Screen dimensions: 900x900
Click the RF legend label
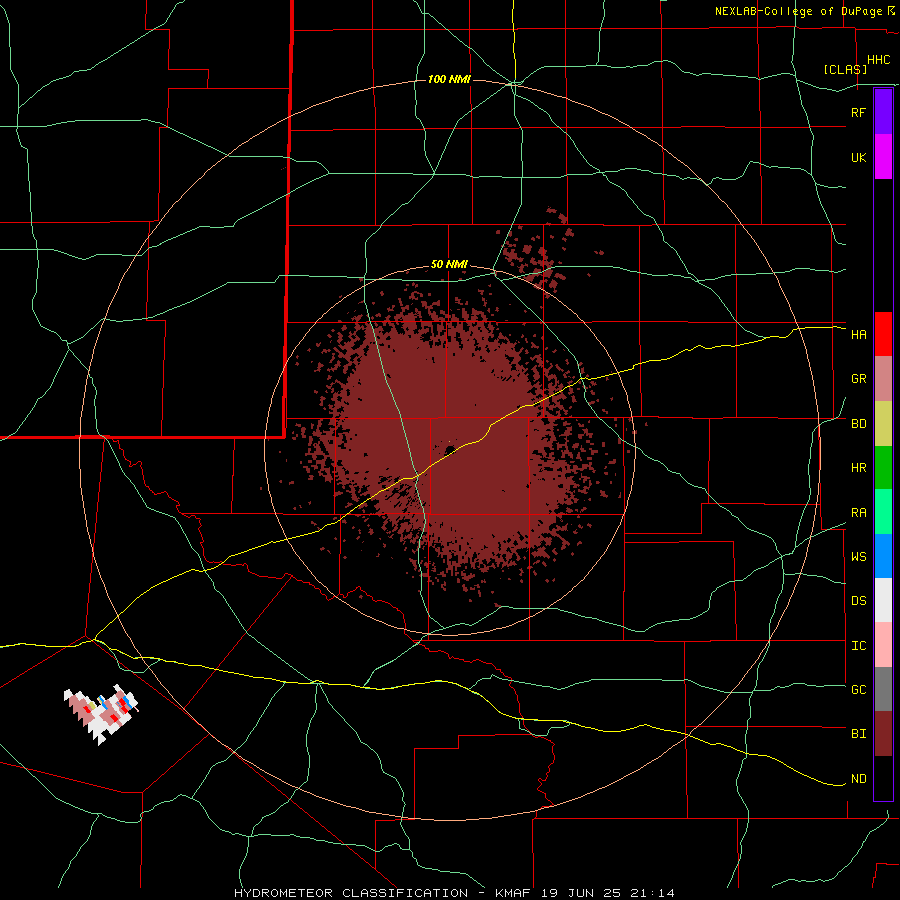pos(859,112)
